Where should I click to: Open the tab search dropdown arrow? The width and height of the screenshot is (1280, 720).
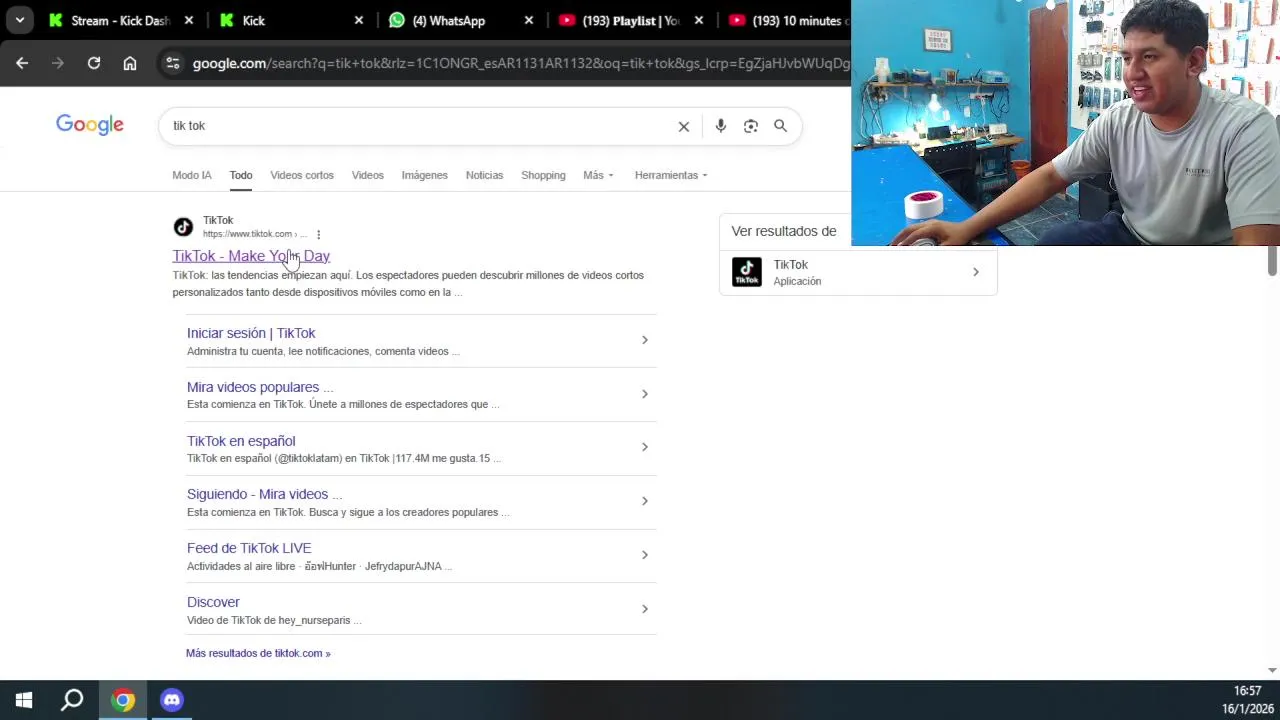(19, 20)
